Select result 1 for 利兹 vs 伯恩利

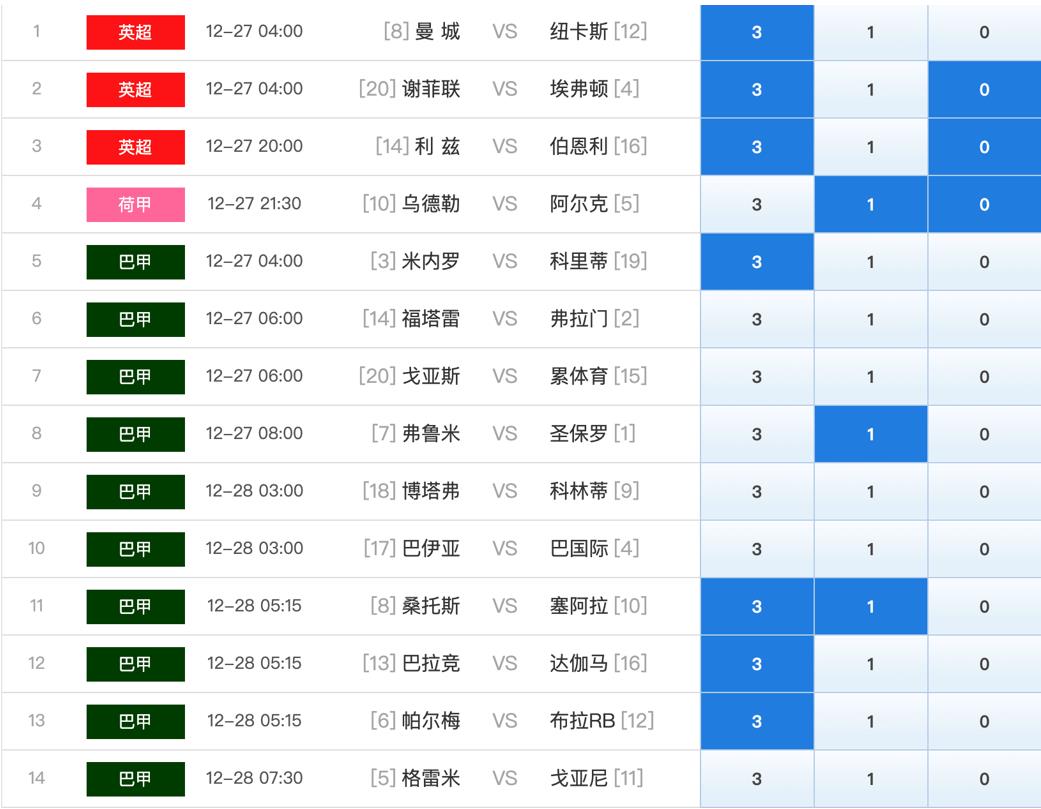point(870,147)
